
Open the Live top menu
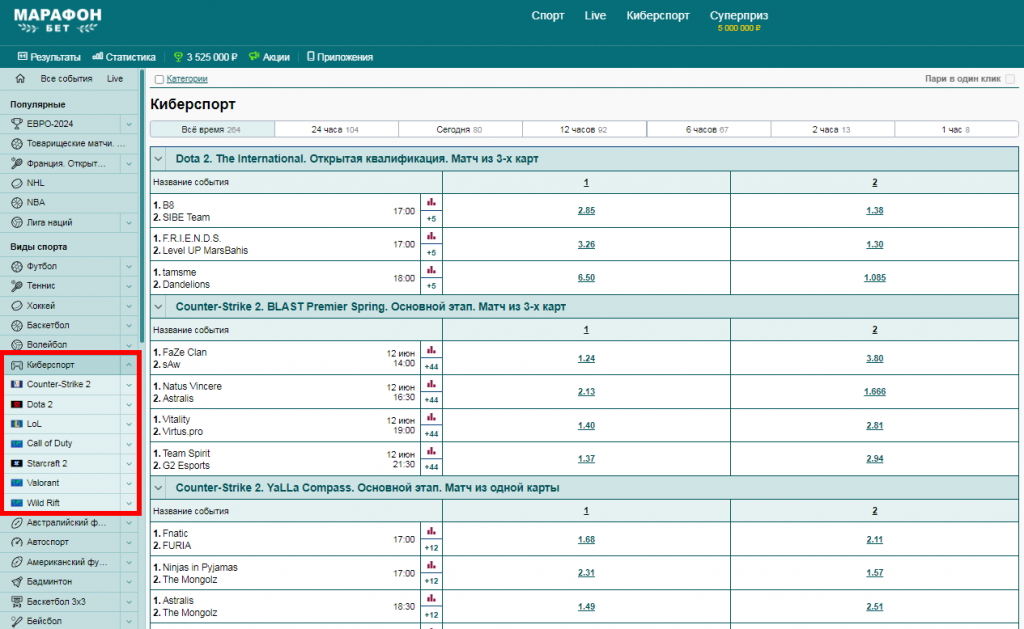click(595, 16)
